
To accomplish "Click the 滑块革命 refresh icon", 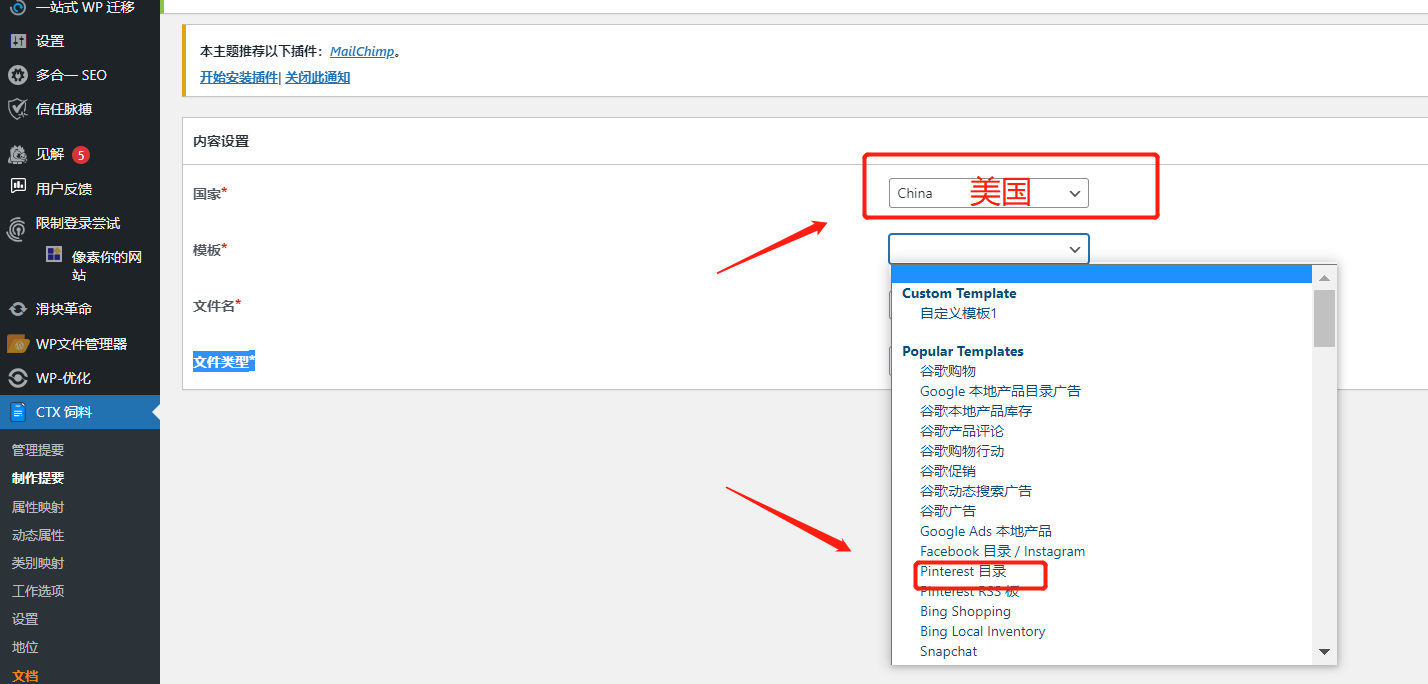I will pyautogui.click(x=17, y=309).
